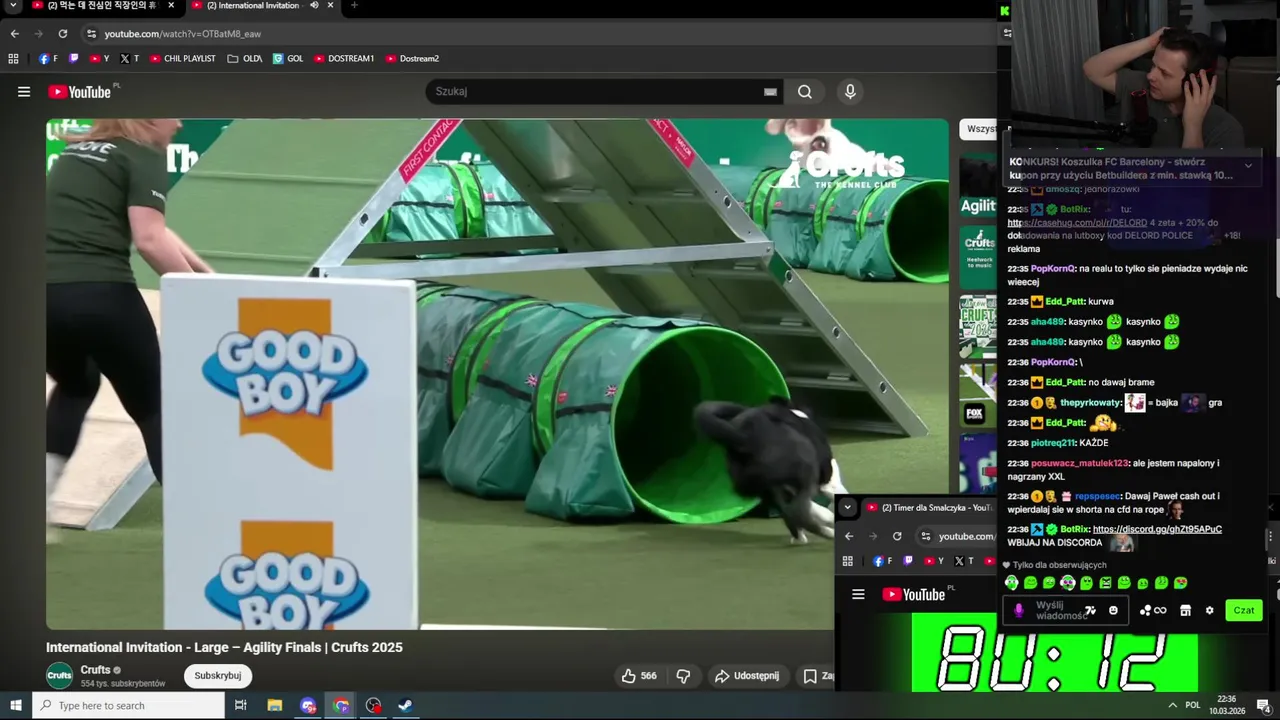Open tab search chevron in main browser window

pyautogui.click(x=13, y=5)
